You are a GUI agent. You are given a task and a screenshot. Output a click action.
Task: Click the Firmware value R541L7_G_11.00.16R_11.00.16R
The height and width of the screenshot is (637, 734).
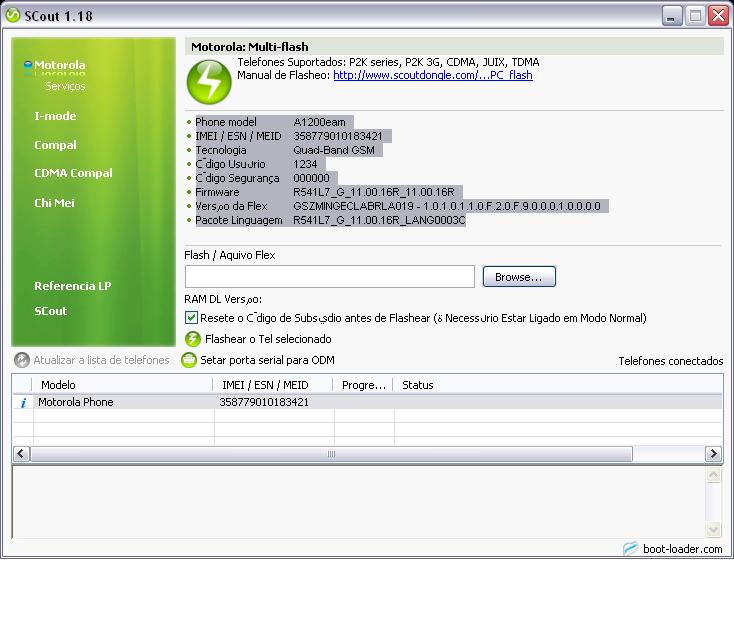pyautogui.click(x=374, y=192)
